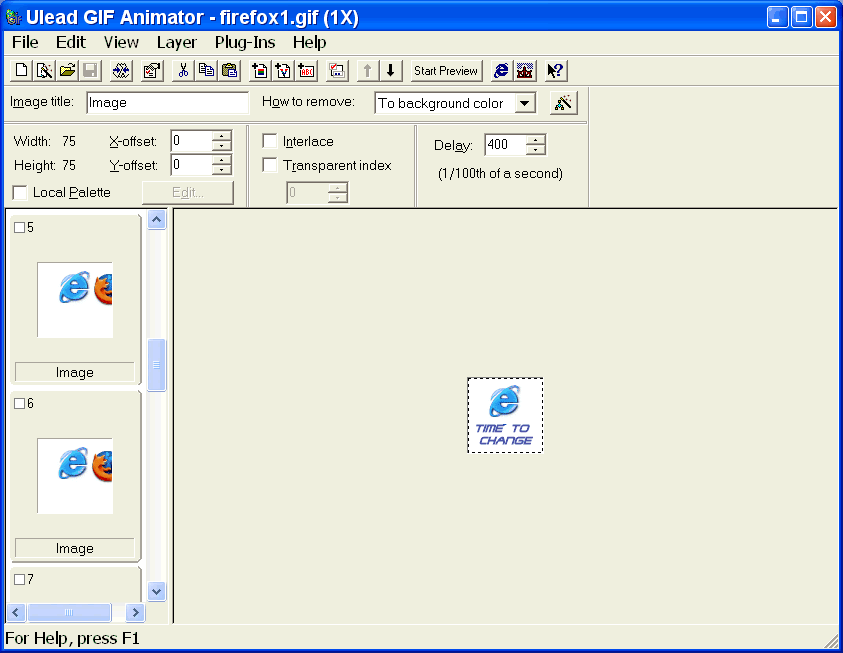Image resolution: width=843 pixels, height=653 pixels.
Task: Activate context help pointer icon
Action: 555,70
